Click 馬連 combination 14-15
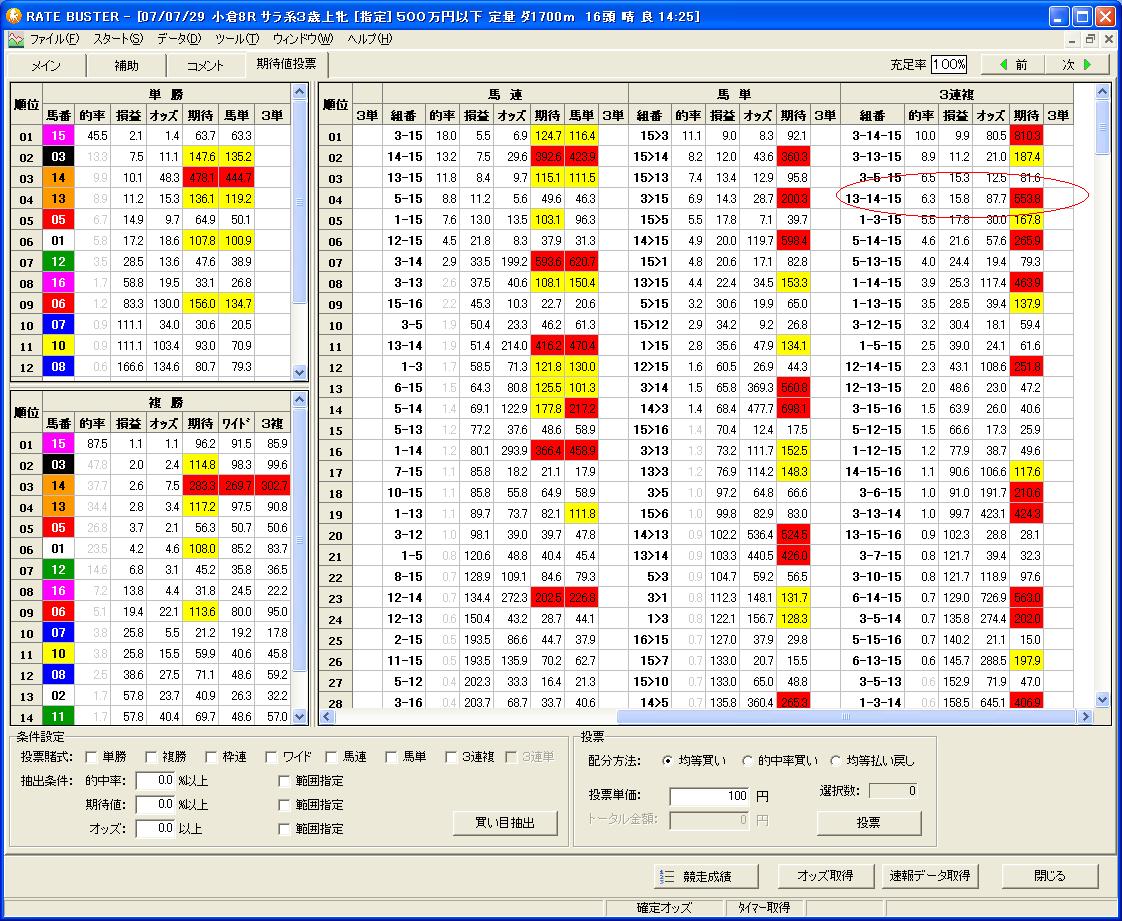Screen dimensions: 1122x921 [404, 157]
